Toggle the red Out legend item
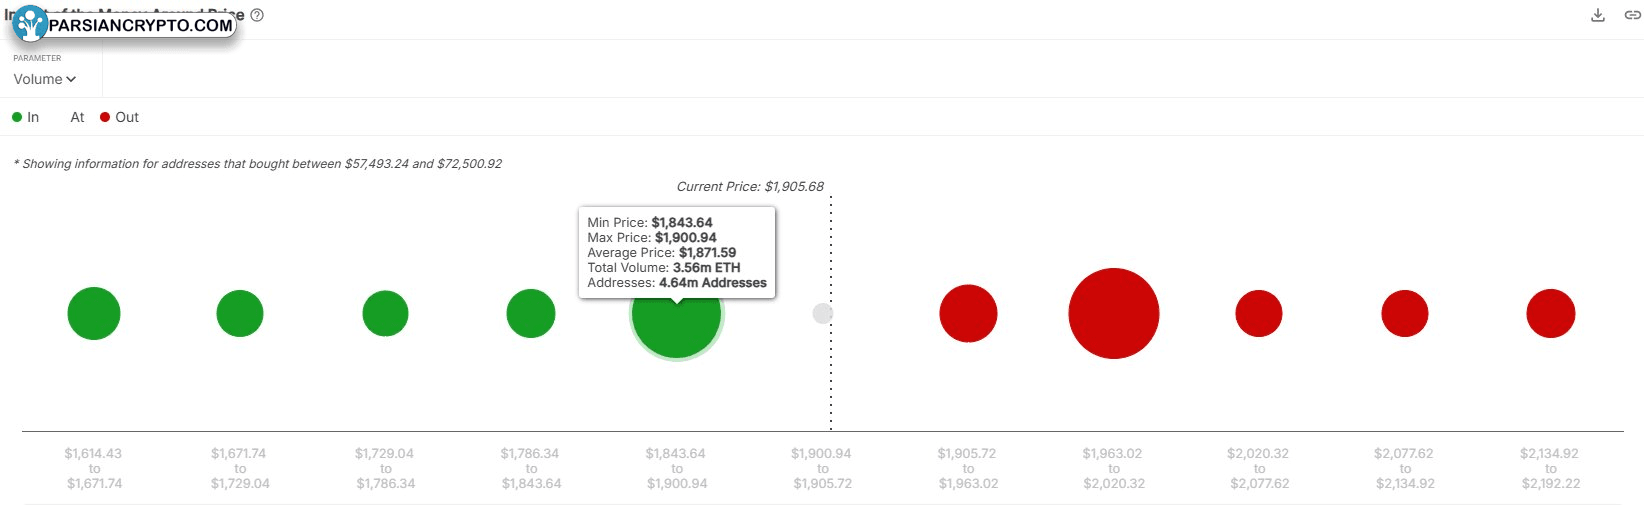Viewport: 1644px width, 505px height. tap(119, 117)
